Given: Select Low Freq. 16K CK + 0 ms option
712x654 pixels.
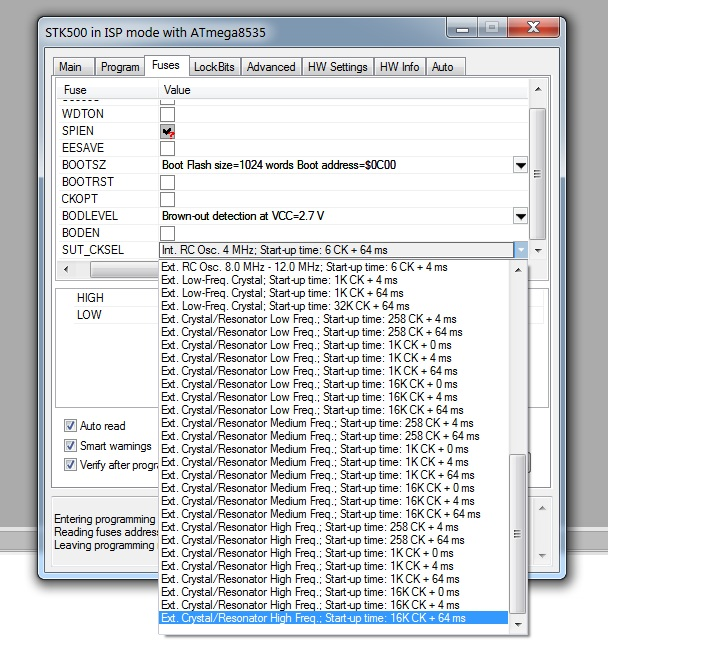Looking at the screenshot, I should coord(334,384).
